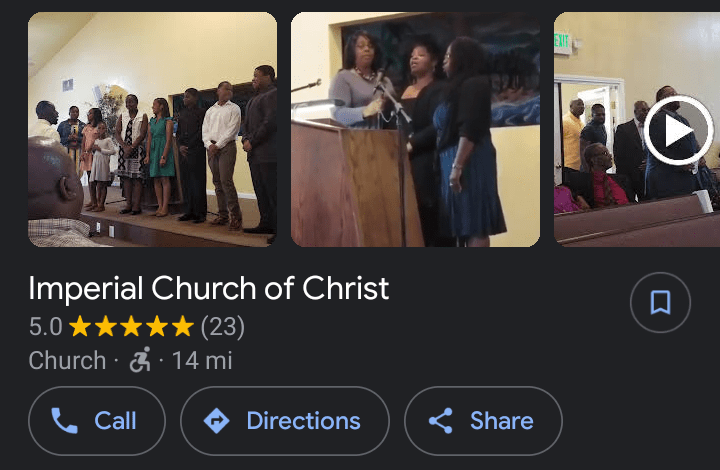The image size is (720, 470).
Task: Open photo of youth group on stage
Action: coord(152,129)
